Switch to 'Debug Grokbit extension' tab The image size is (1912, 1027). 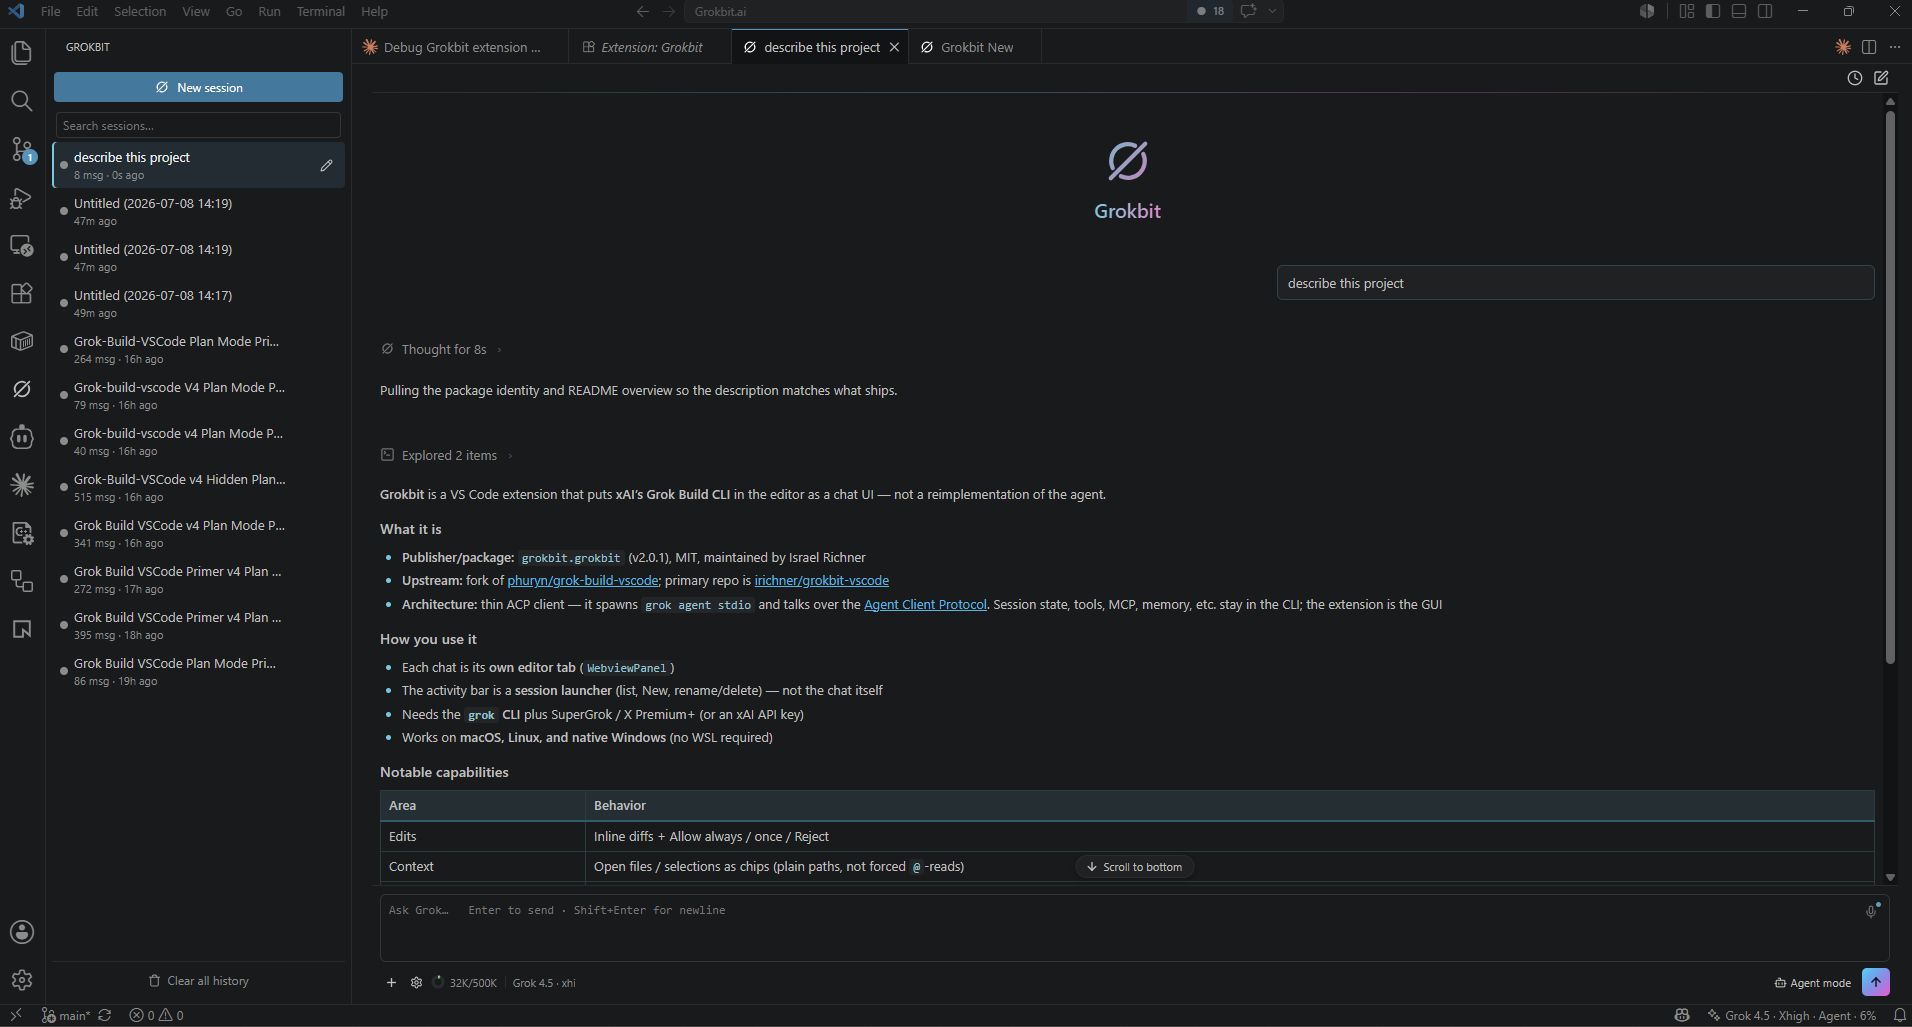point(460,47)
